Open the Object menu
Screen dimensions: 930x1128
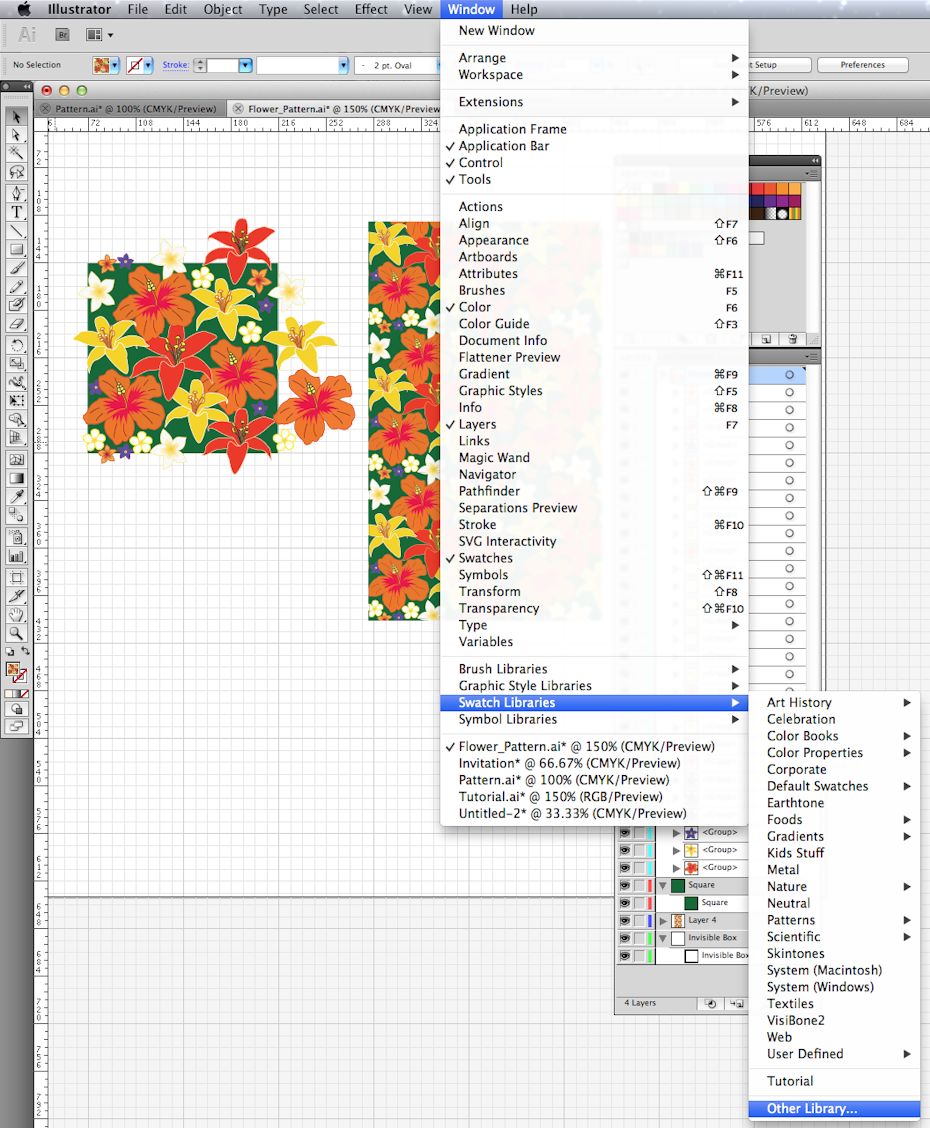[x=223, y=9]
